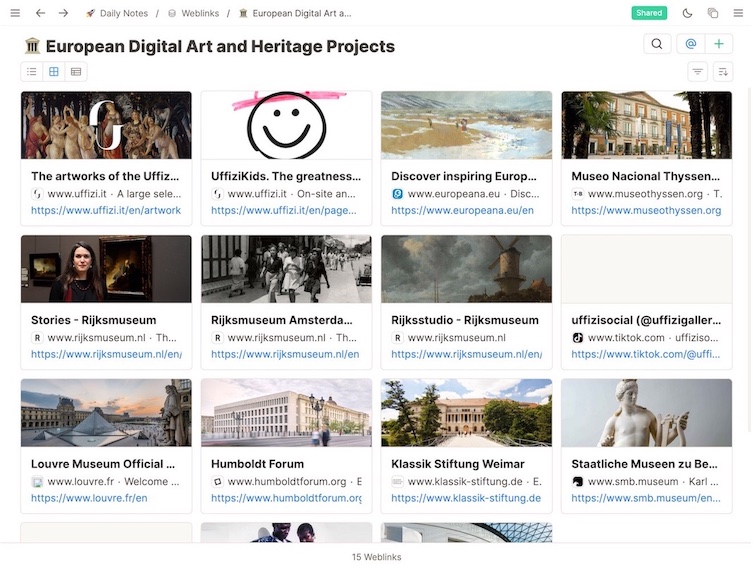Image resolution: width=753 pixels, height=571 pixels.
Task: Open the right-side hamburger menu
Action: pyautogui.click(x=738, y=13)
